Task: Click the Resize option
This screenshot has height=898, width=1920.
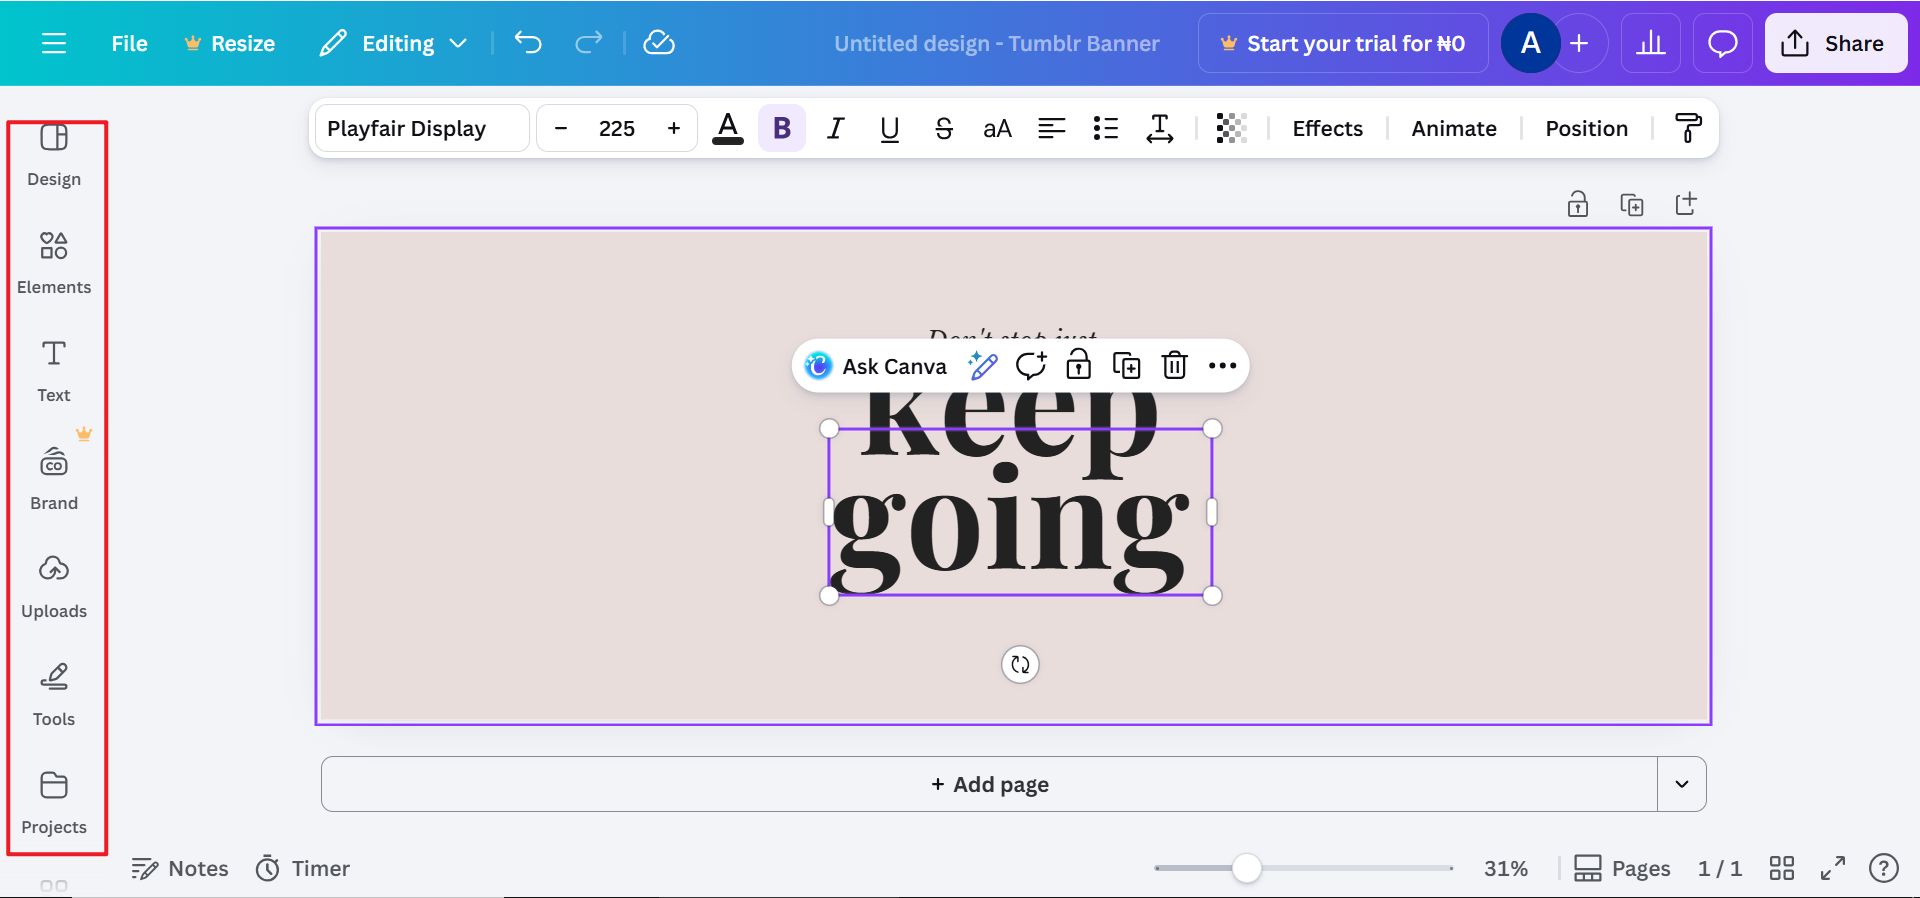Action: pyautogui.click(x=230, y=43)
